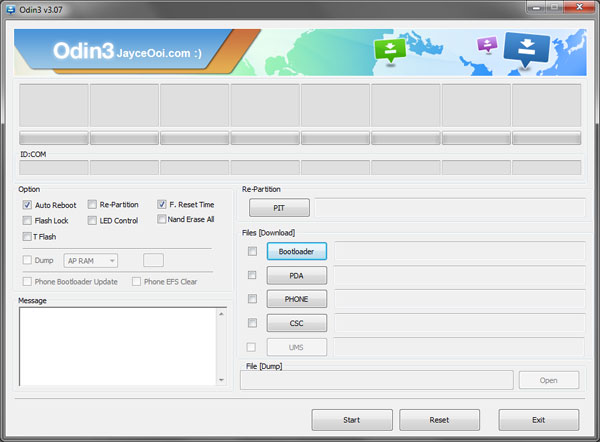Click the small field next to AP RAM
The image size is (600, 442).
coord(153,260)
